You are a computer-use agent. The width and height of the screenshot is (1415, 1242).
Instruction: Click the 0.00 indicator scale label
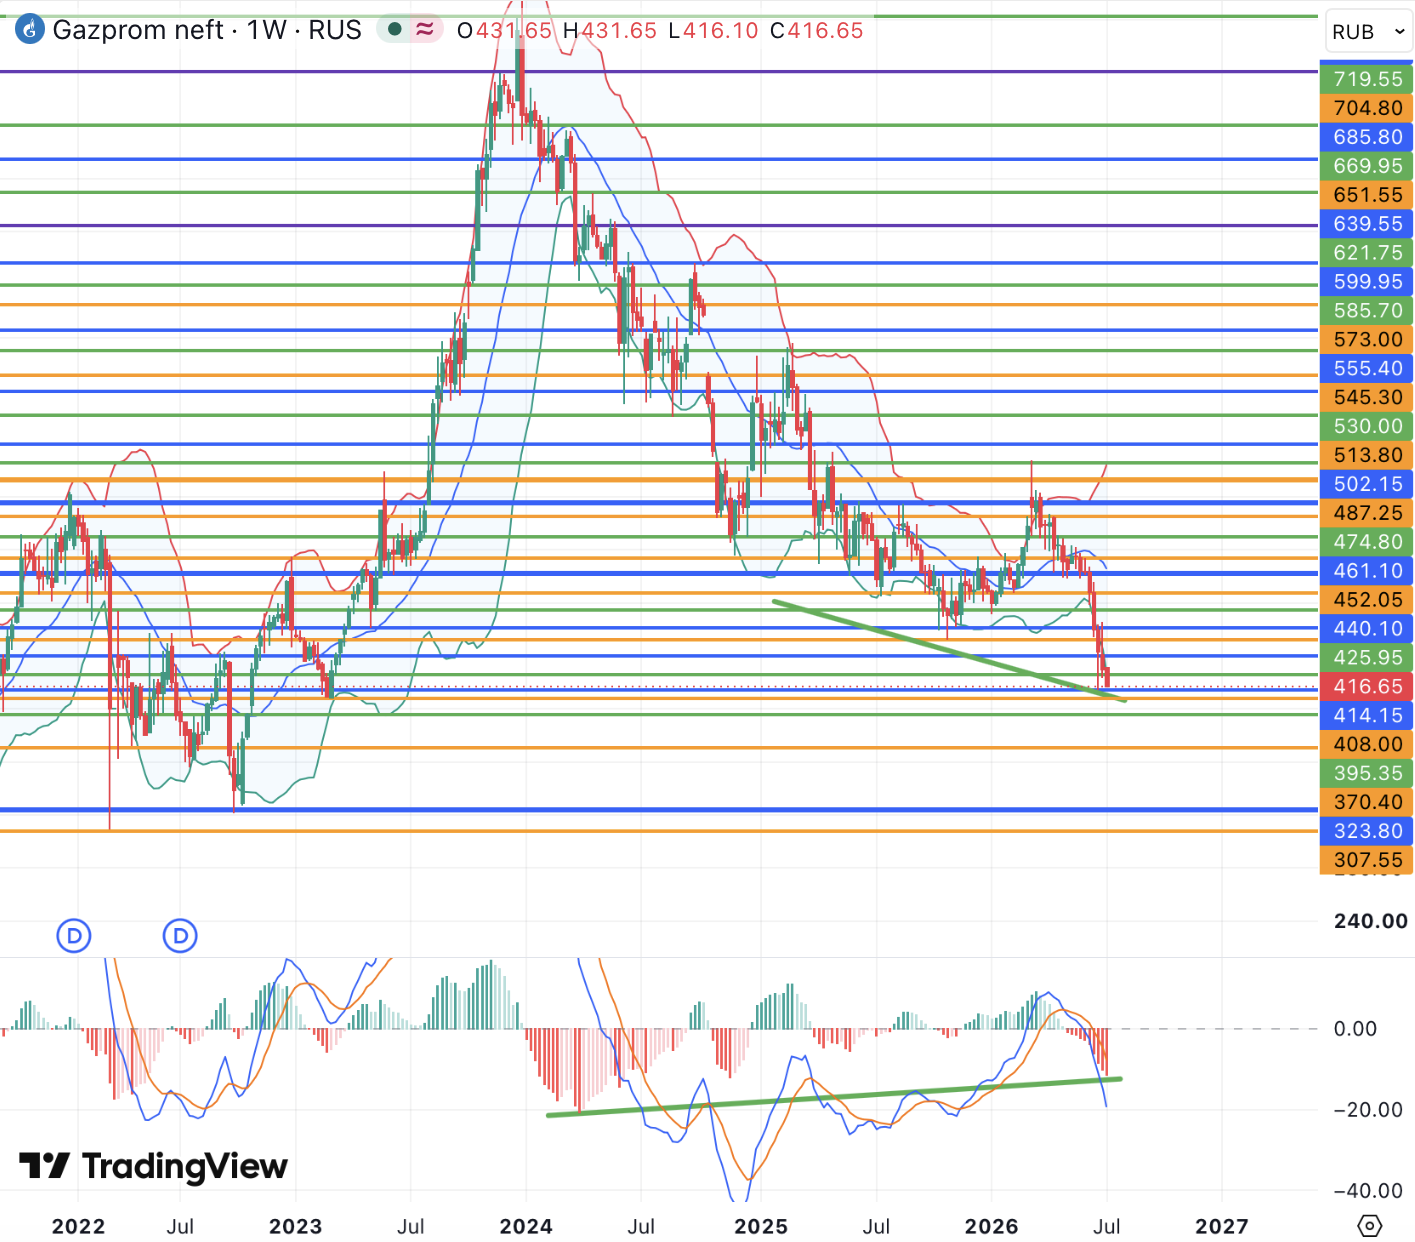(1355, 1029)
